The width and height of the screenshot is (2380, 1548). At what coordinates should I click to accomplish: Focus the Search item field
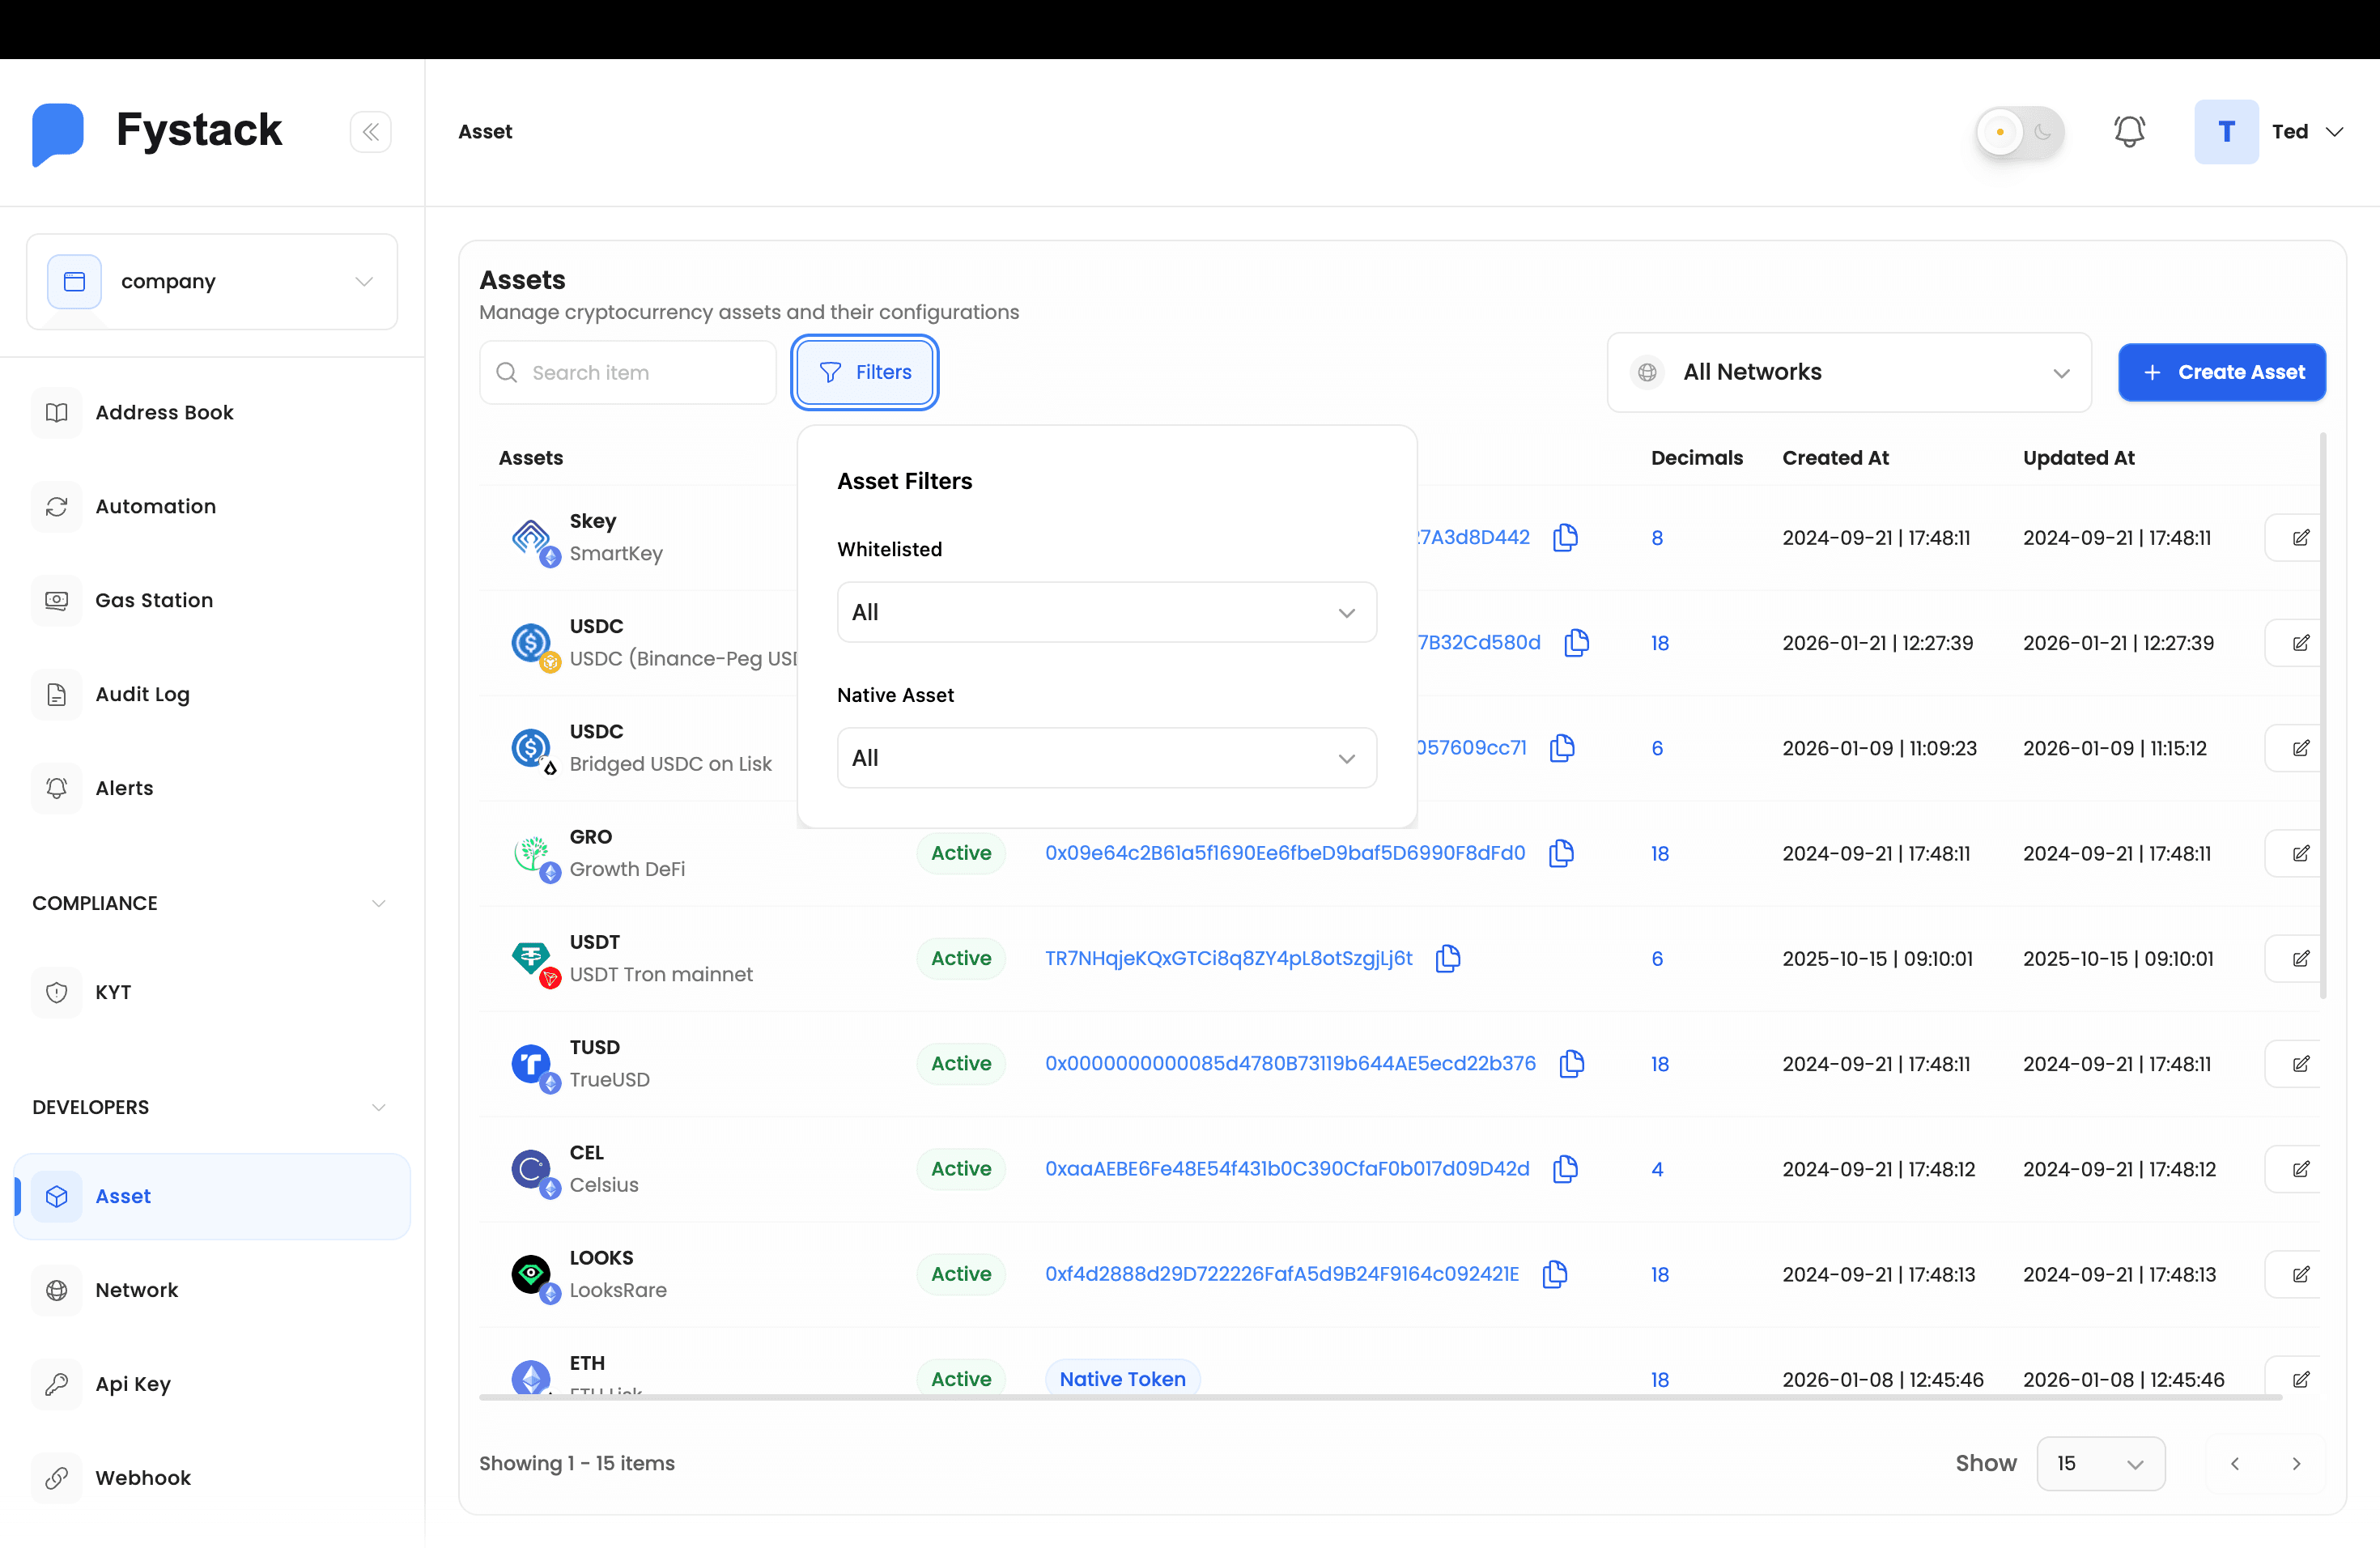628,373
